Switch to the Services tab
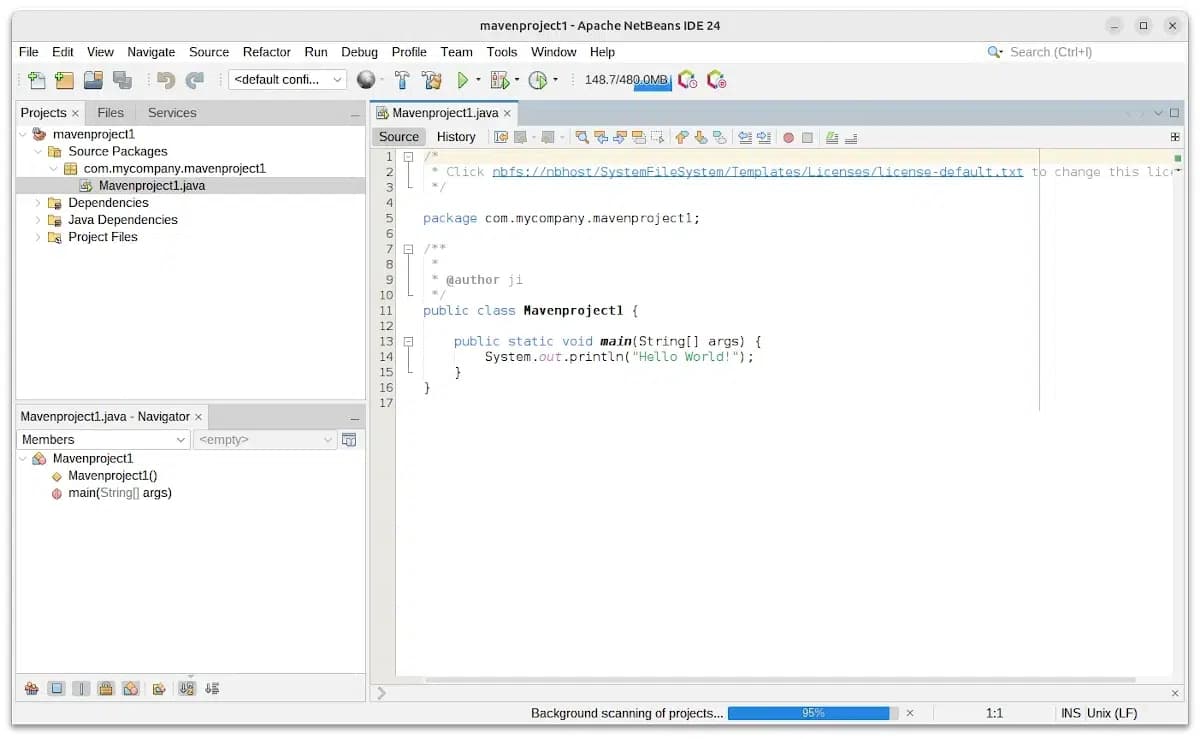 [x=172, y=113]
